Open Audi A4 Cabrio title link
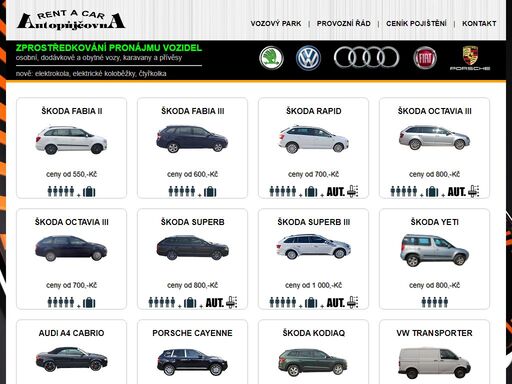The height and width of the screenshot is (384, 512). [71, 333]
